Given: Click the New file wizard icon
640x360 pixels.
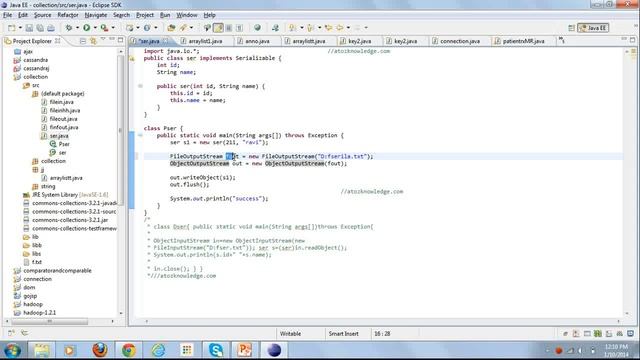Looking at the screenshot, I should pos(11,28).
